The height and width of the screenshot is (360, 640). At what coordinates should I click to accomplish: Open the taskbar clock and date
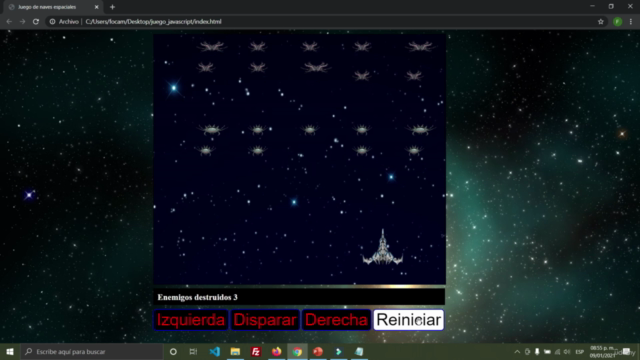tap(602, 352)
